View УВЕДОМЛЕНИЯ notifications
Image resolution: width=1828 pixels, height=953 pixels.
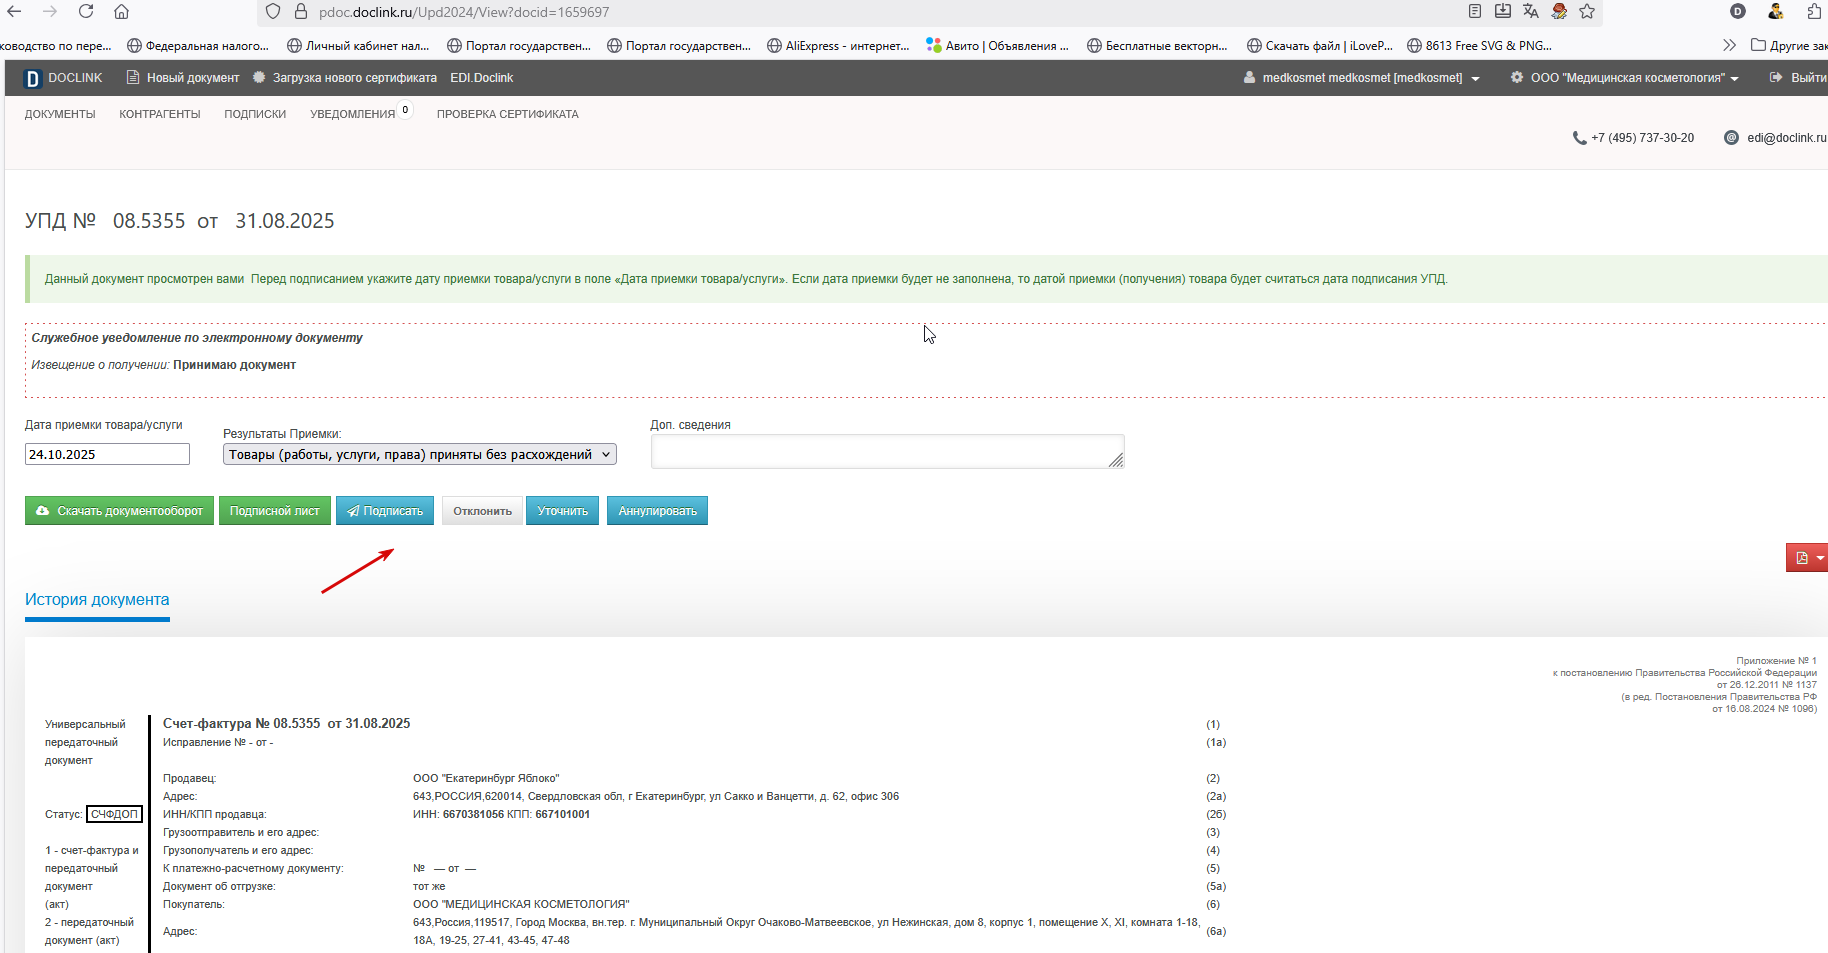[353, 114]
